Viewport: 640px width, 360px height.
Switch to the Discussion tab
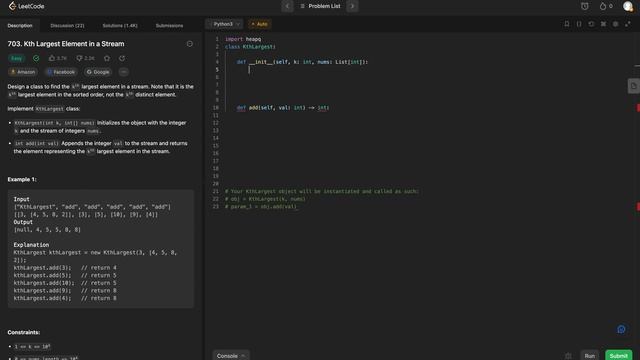coord(67,25)
